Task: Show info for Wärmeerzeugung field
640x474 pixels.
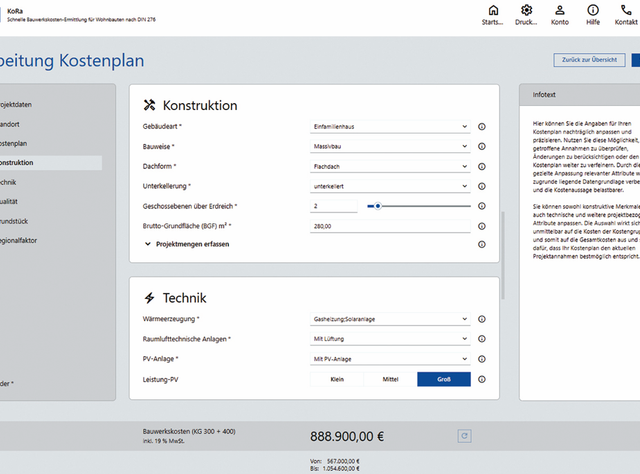Action: pos(482,319)
